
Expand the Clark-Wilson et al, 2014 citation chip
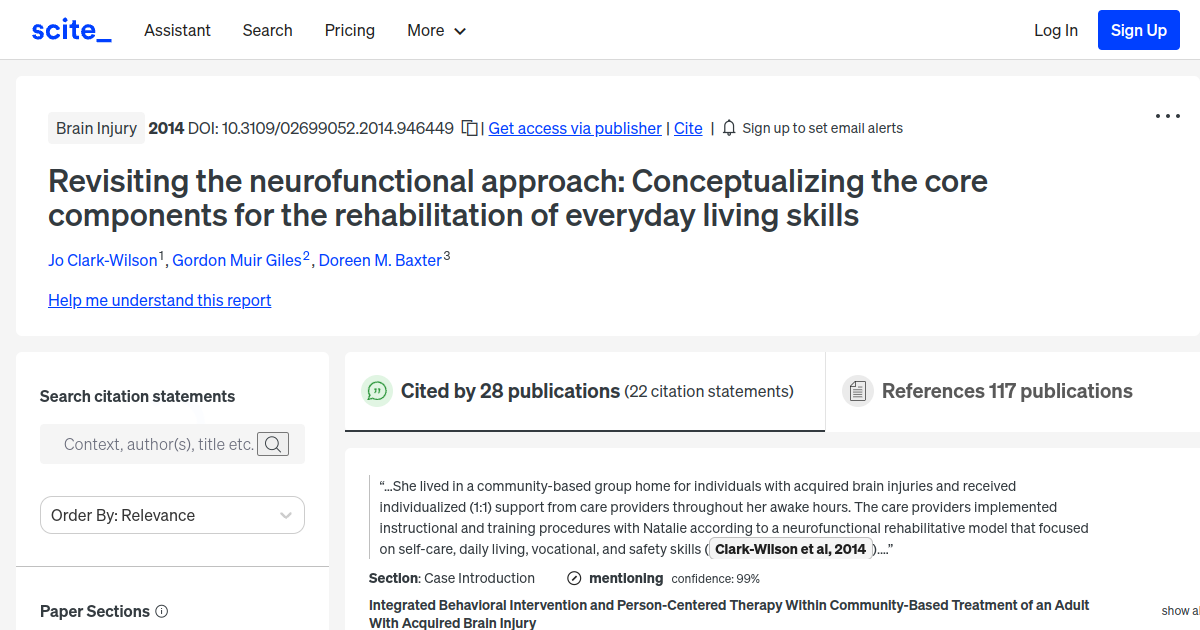click(790, 548)
